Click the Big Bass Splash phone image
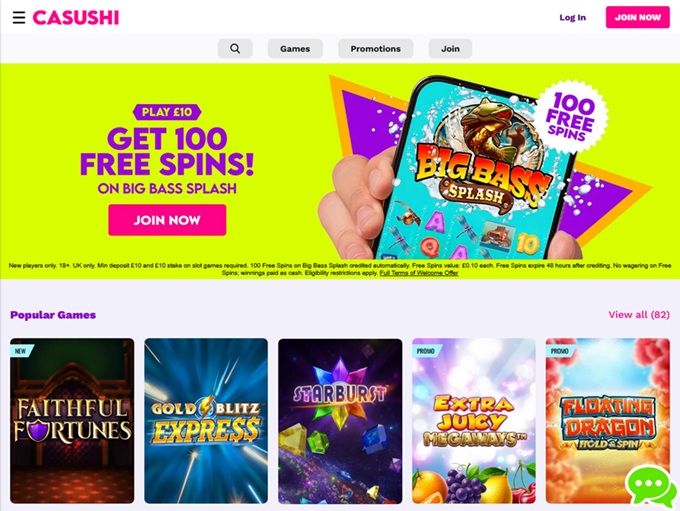This screenshot has height=511, width=680. pyautogui.click(x=468, y=169)
